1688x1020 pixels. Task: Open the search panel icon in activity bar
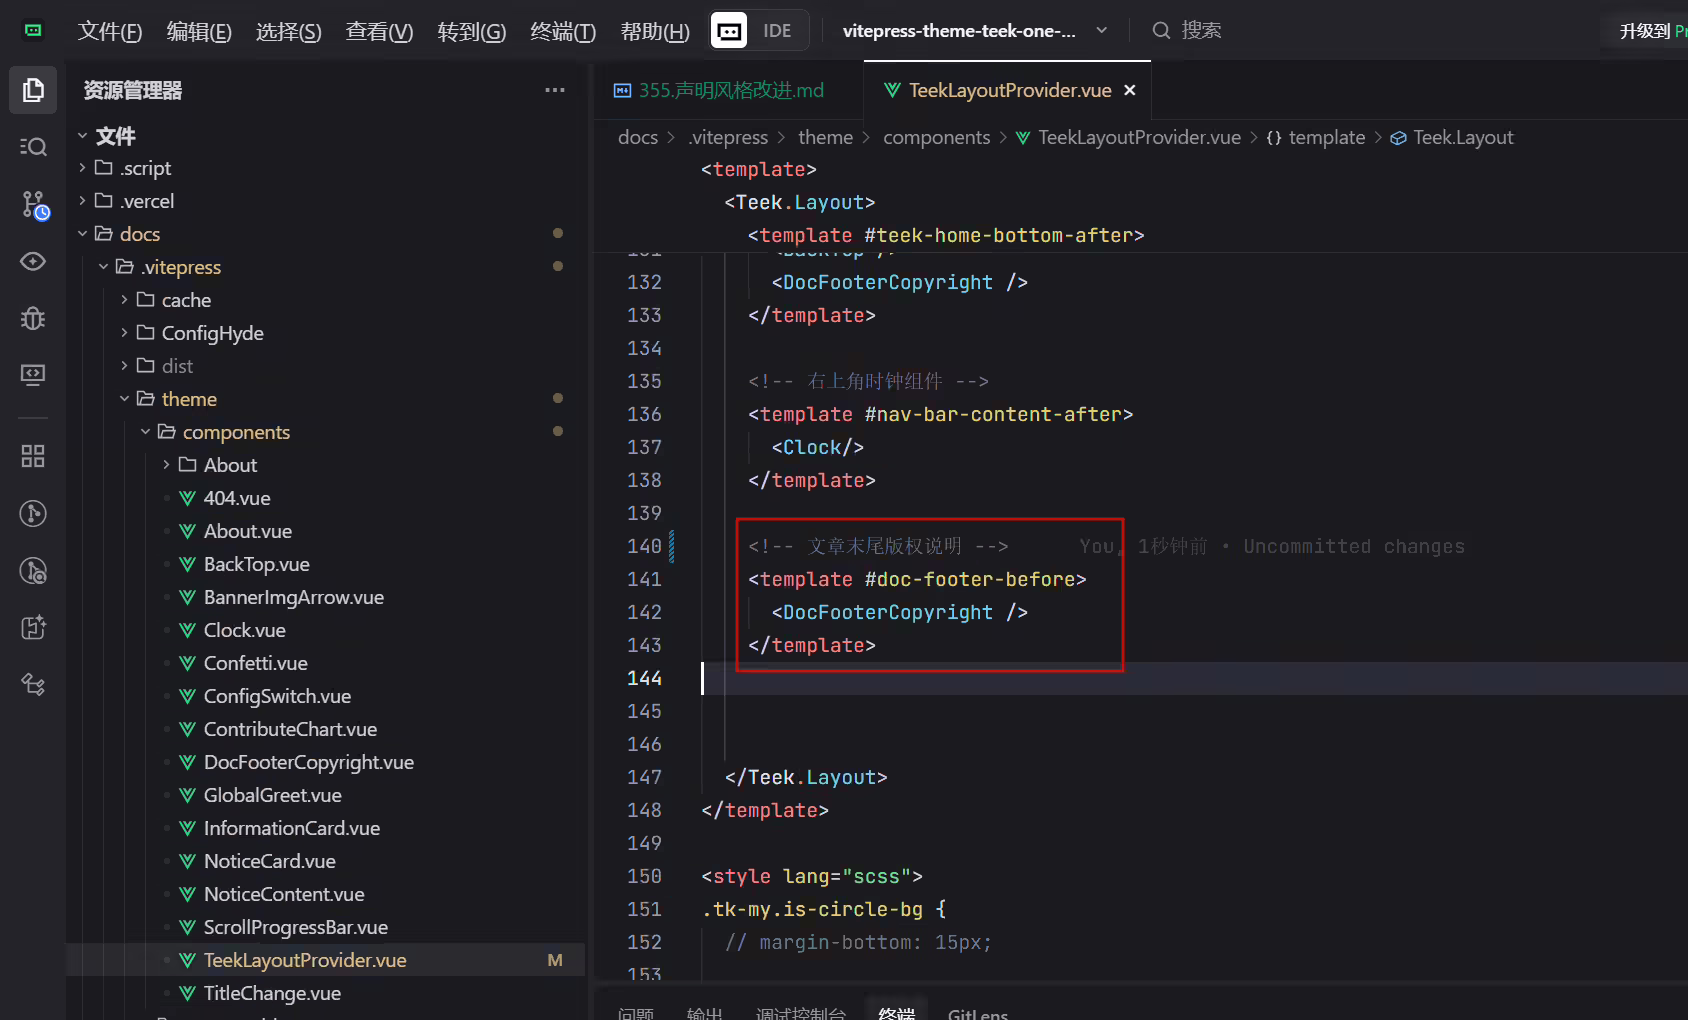coord(33,147)
